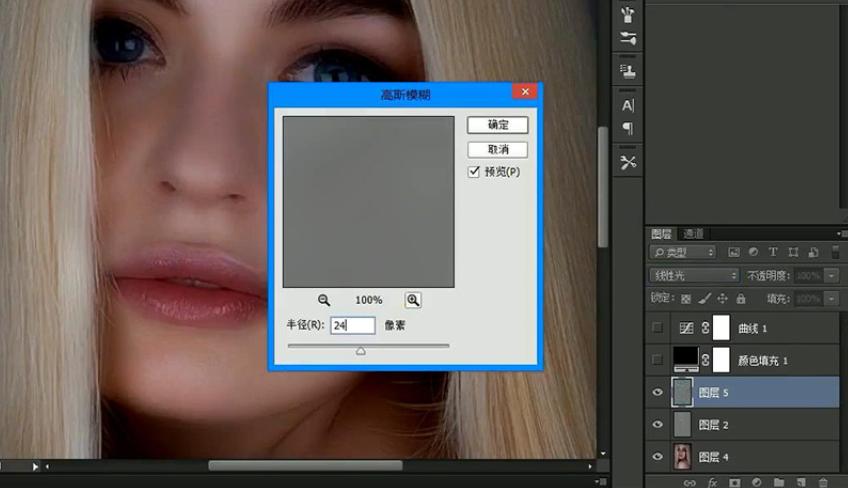Open the 线性光 blend mode dropdown

pyautogui.click(x=694, y=275)
